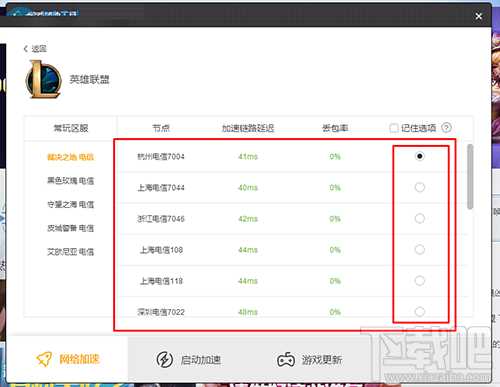Click the lightning icon for 启动加速
Image resolution: width=500 pixels, height=387 pixels.
165,360
